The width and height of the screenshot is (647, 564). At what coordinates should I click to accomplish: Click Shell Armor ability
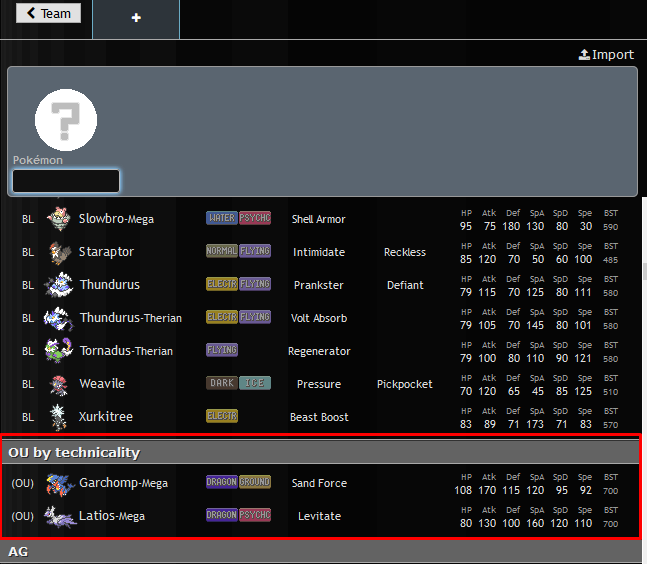click(x=319, y=219)
